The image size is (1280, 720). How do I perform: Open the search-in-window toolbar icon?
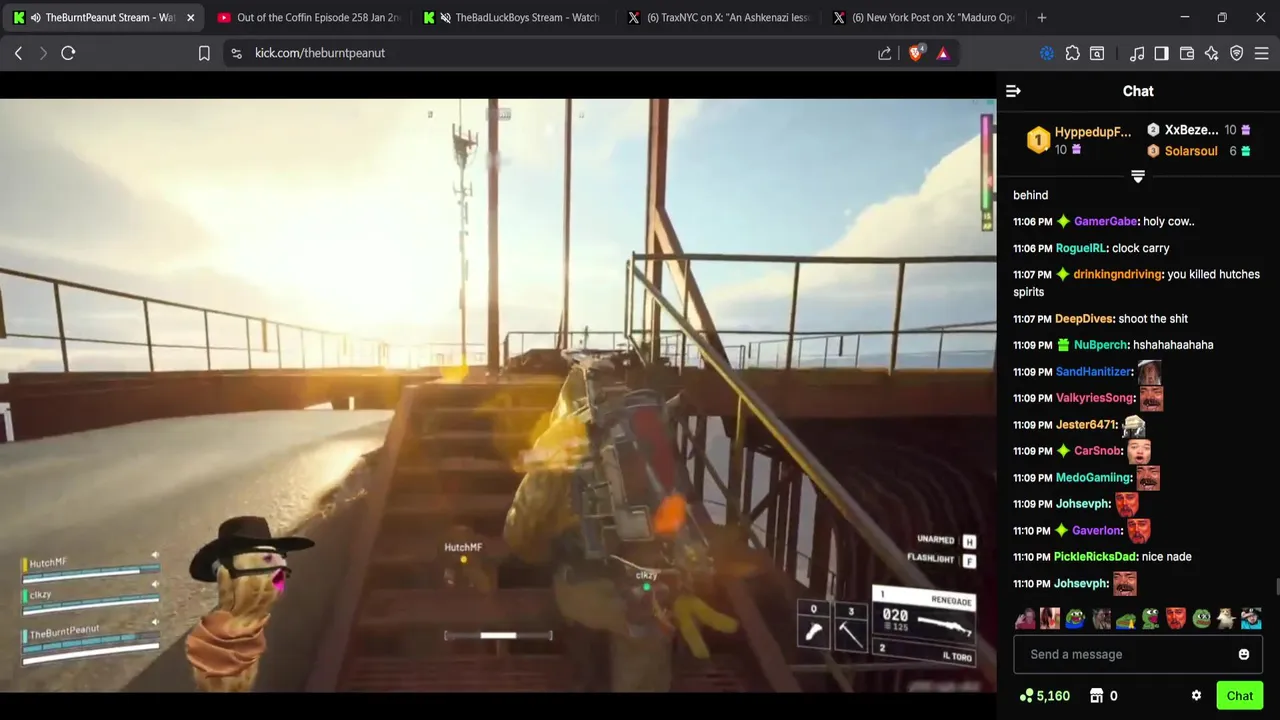(x=1097, y=53)
